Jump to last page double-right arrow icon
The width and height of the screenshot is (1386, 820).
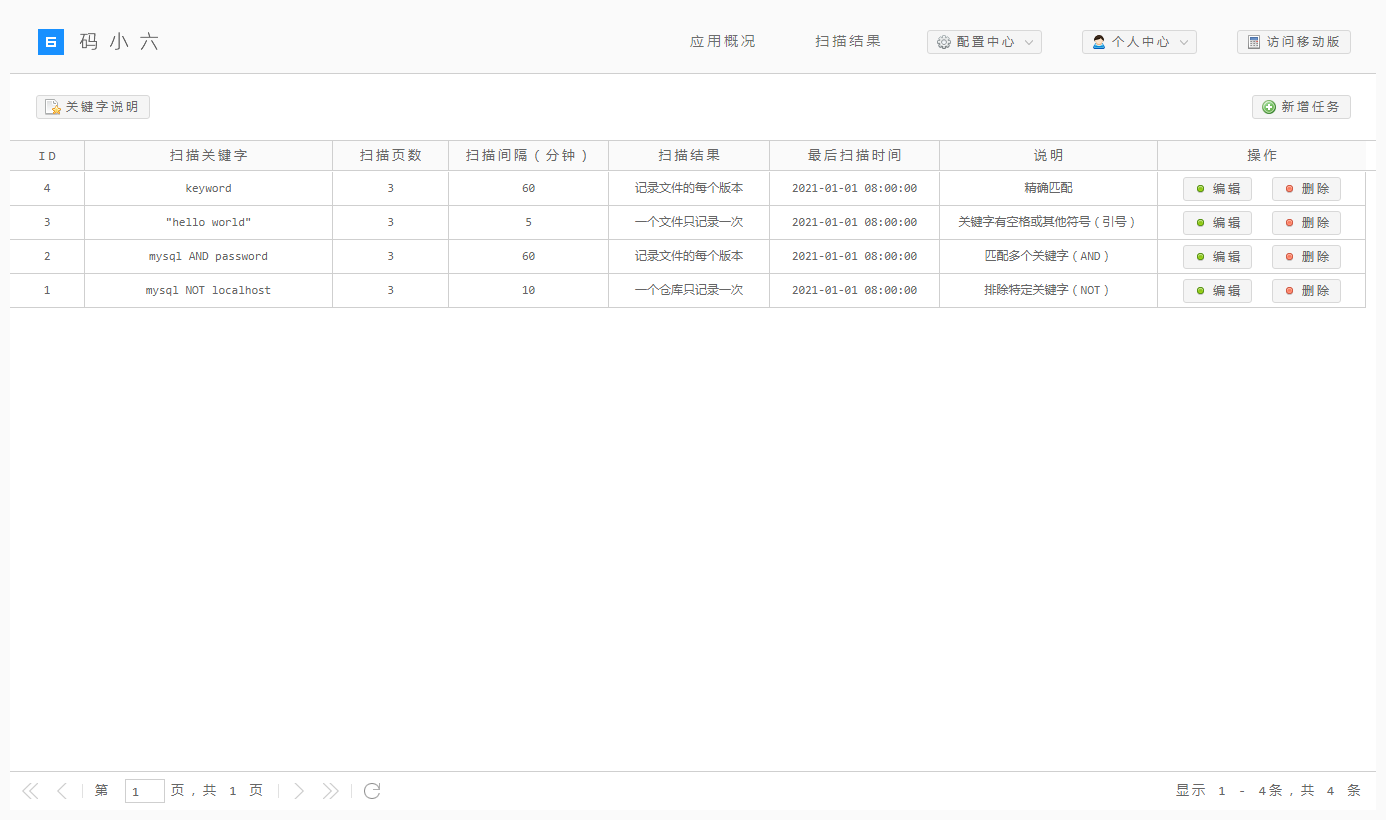coord(330,791)
